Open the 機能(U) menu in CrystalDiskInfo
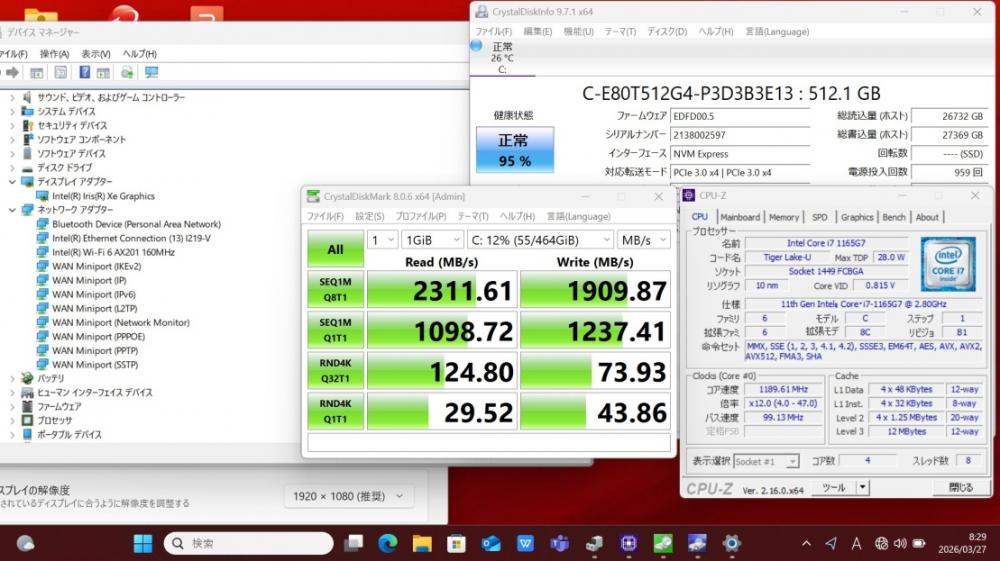The width and height of the screenshot is (1000, 561). point(577,31)
